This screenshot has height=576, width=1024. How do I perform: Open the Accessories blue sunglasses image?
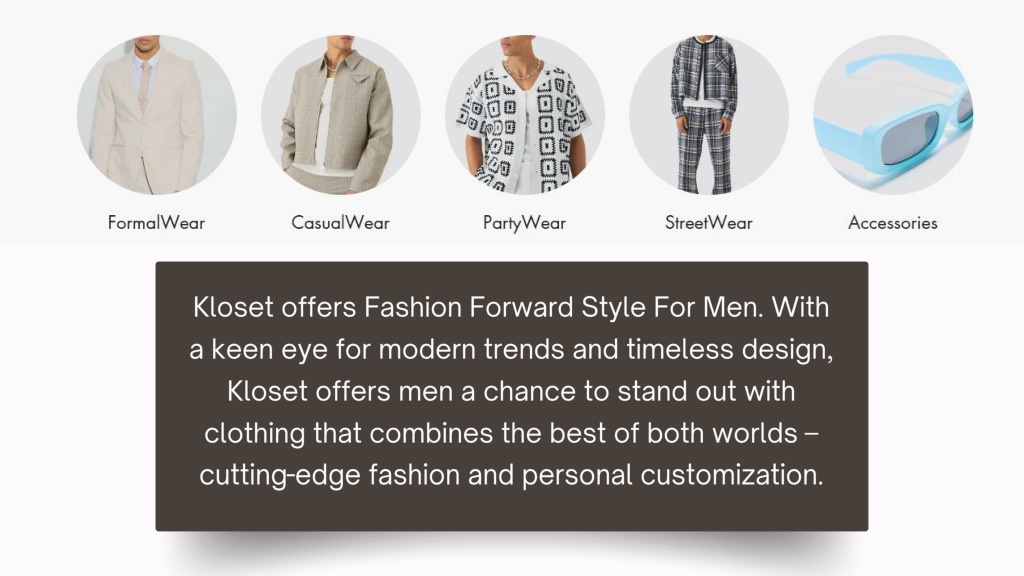893,114
